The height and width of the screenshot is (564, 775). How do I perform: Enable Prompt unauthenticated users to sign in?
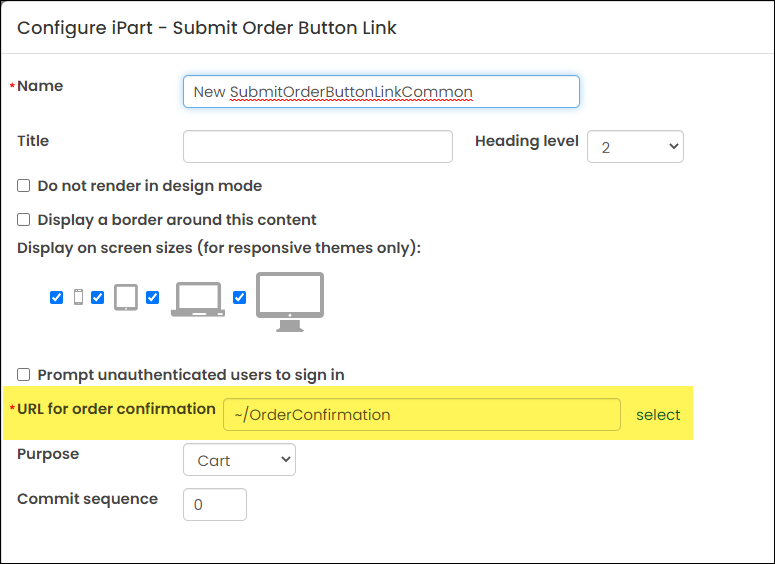point(23,375)
